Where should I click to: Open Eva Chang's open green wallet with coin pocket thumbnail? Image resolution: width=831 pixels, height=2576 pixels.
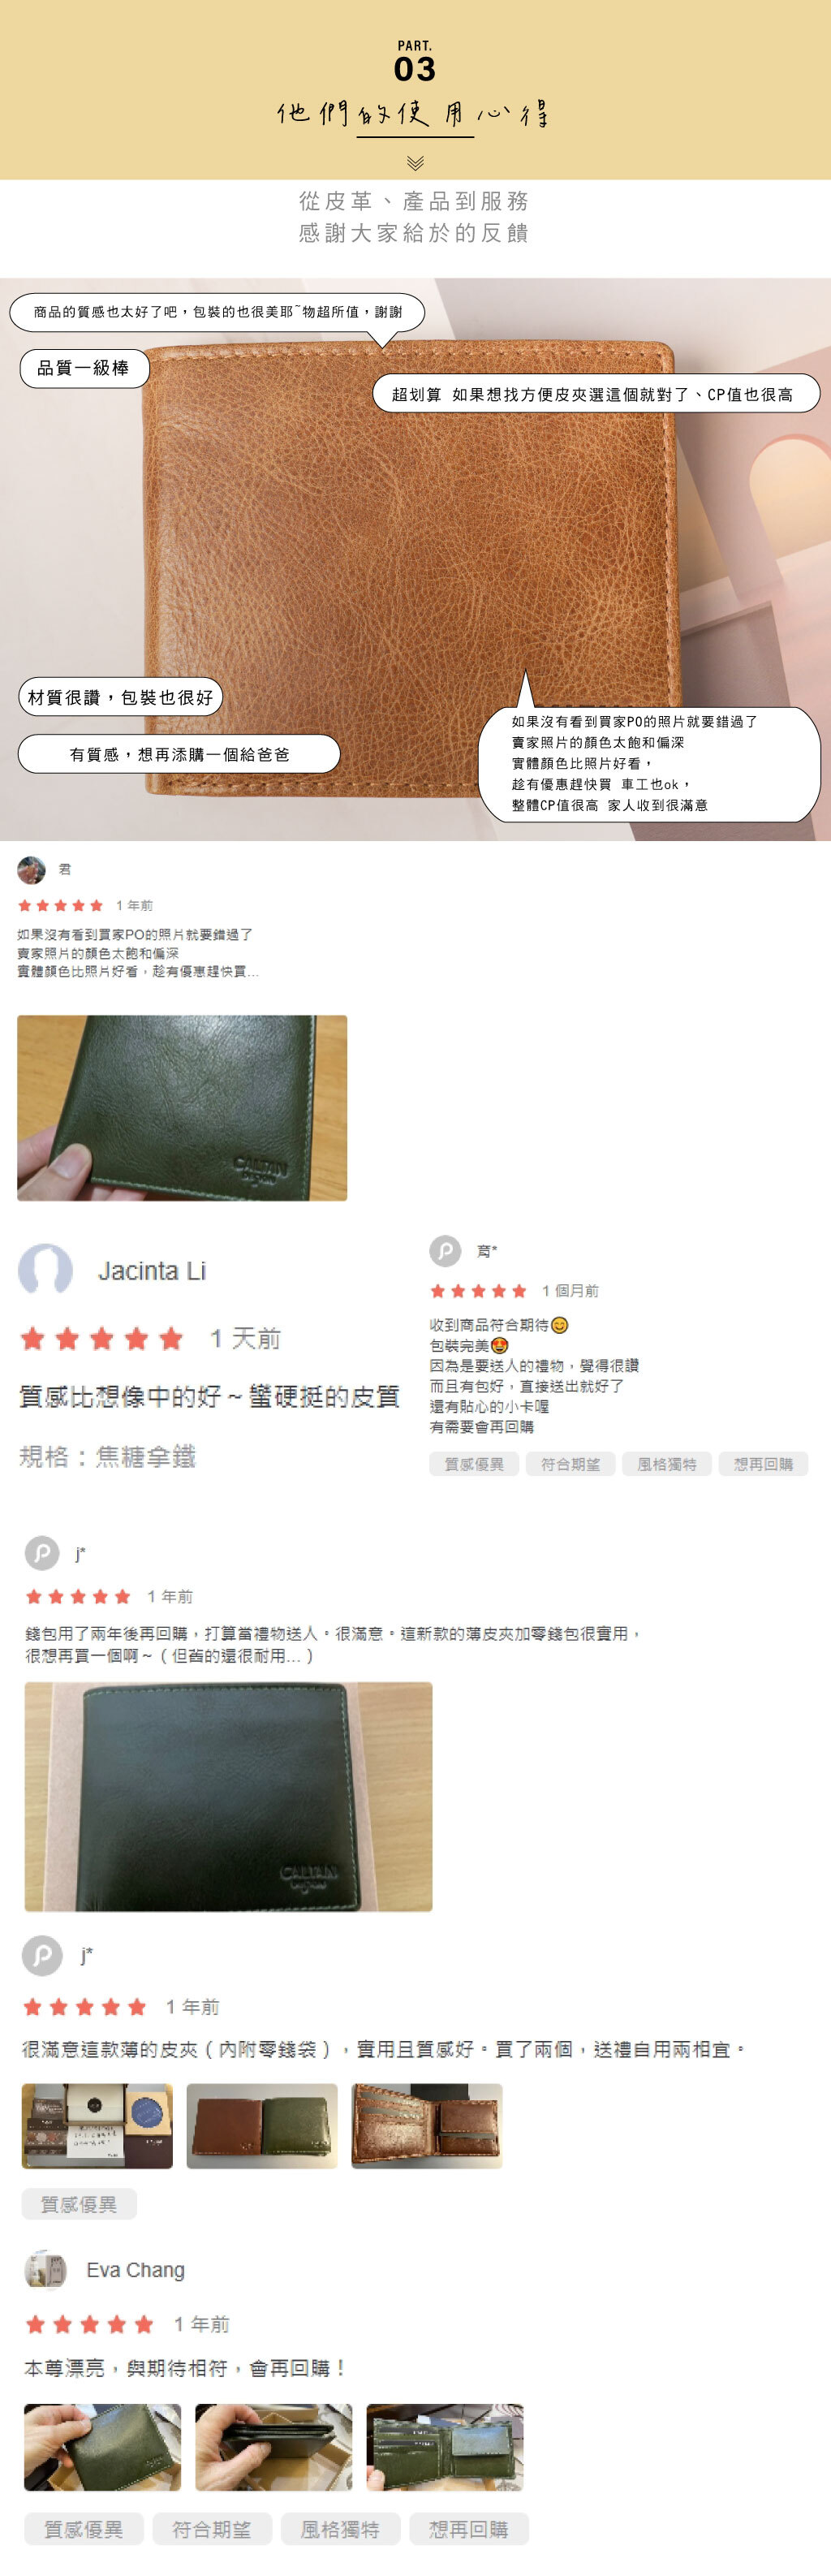pos(445,2448)
